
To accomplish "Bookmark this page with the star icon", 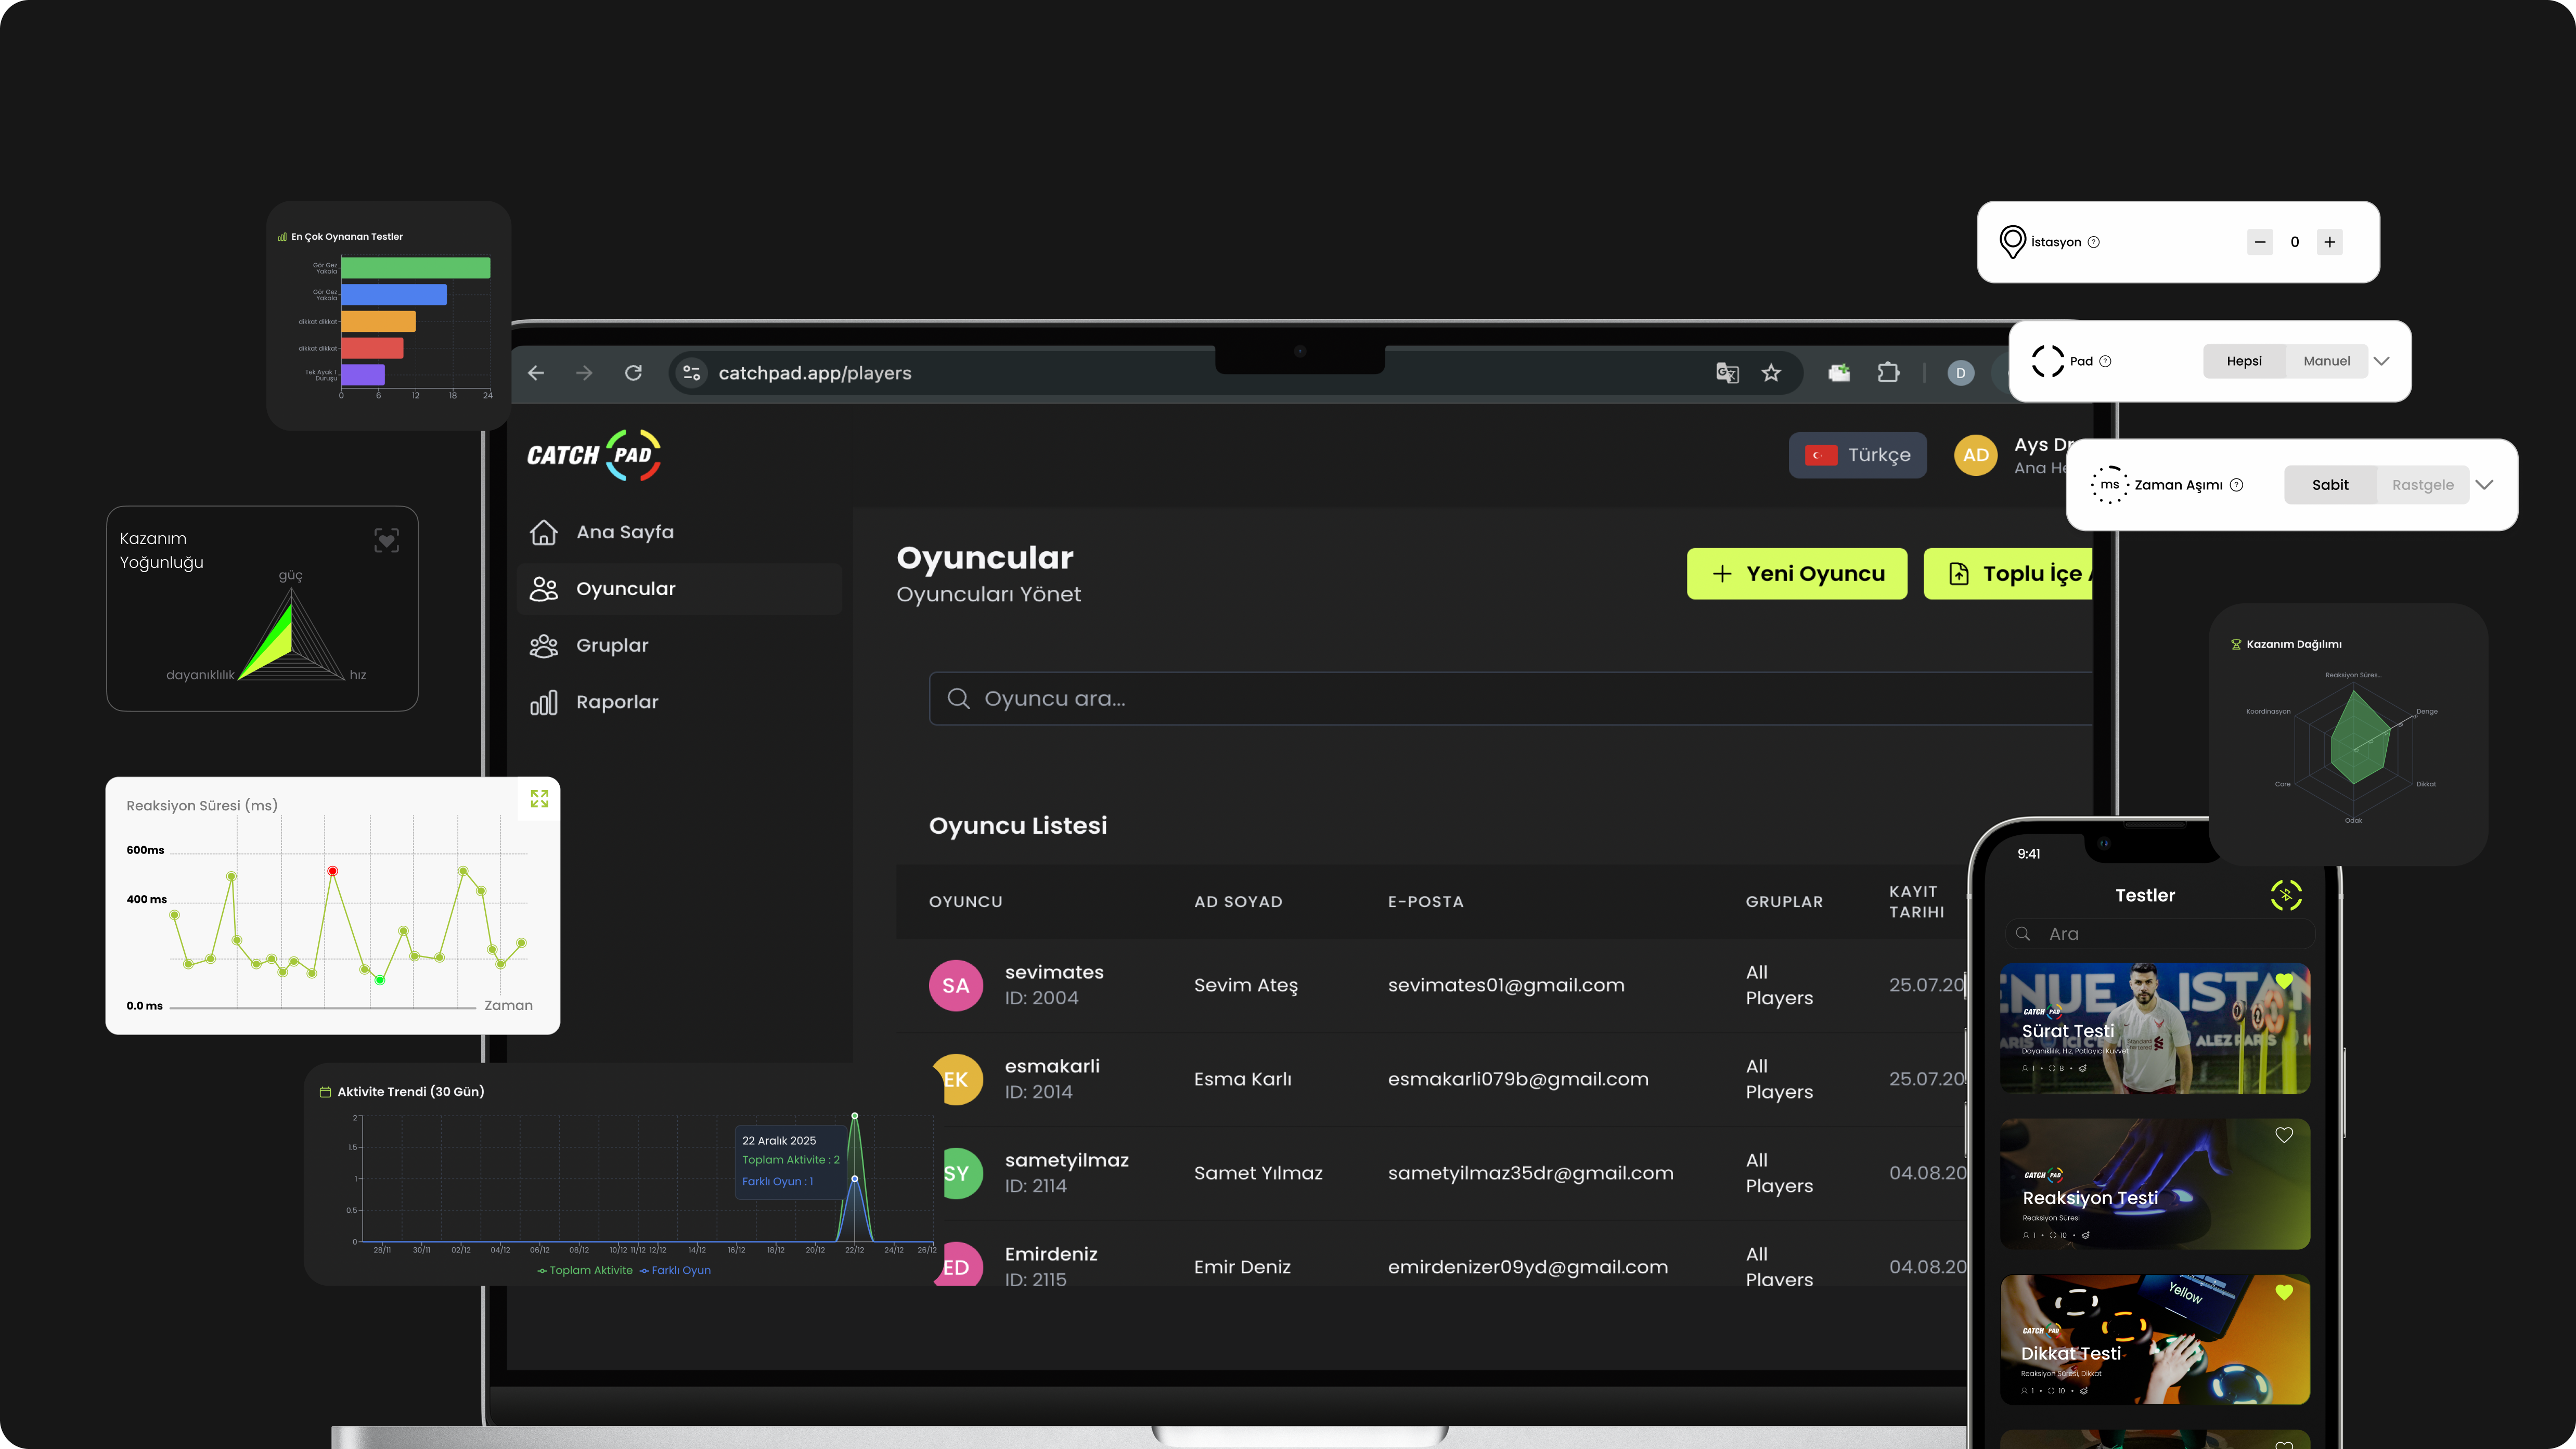I will pyautogui.click(x=1772, y=373).
